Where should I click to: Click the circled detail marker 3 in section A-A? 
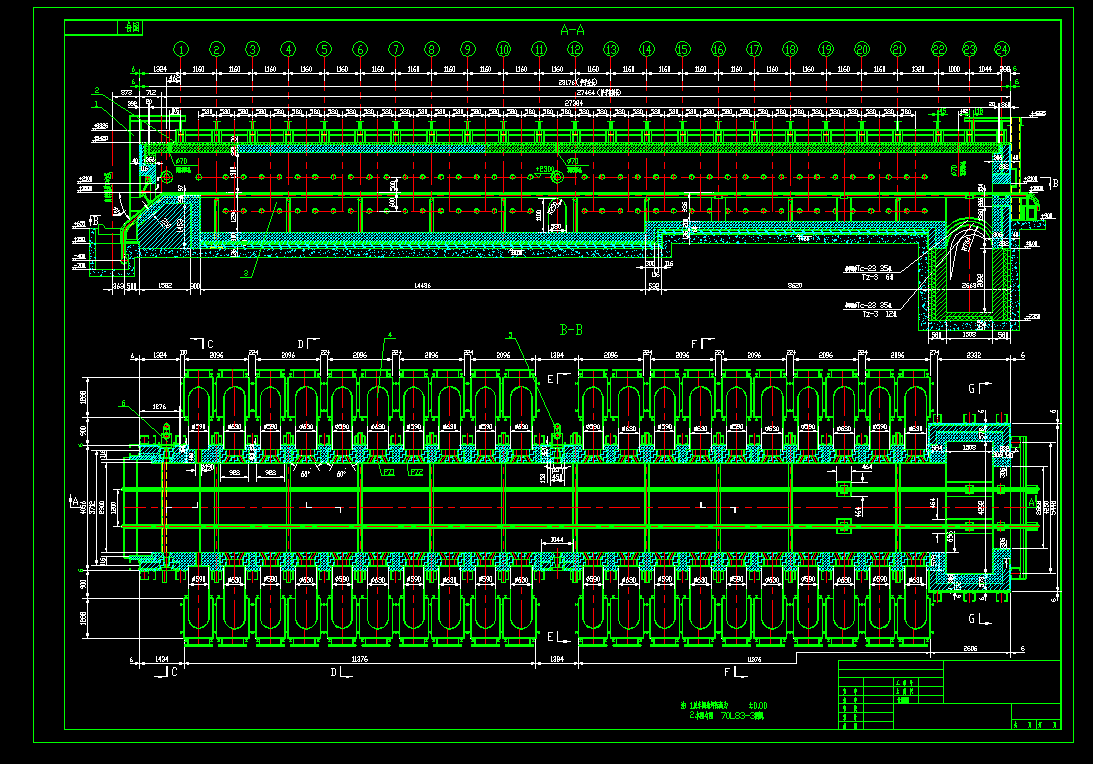pyautogui.click(x=246, y=272)
